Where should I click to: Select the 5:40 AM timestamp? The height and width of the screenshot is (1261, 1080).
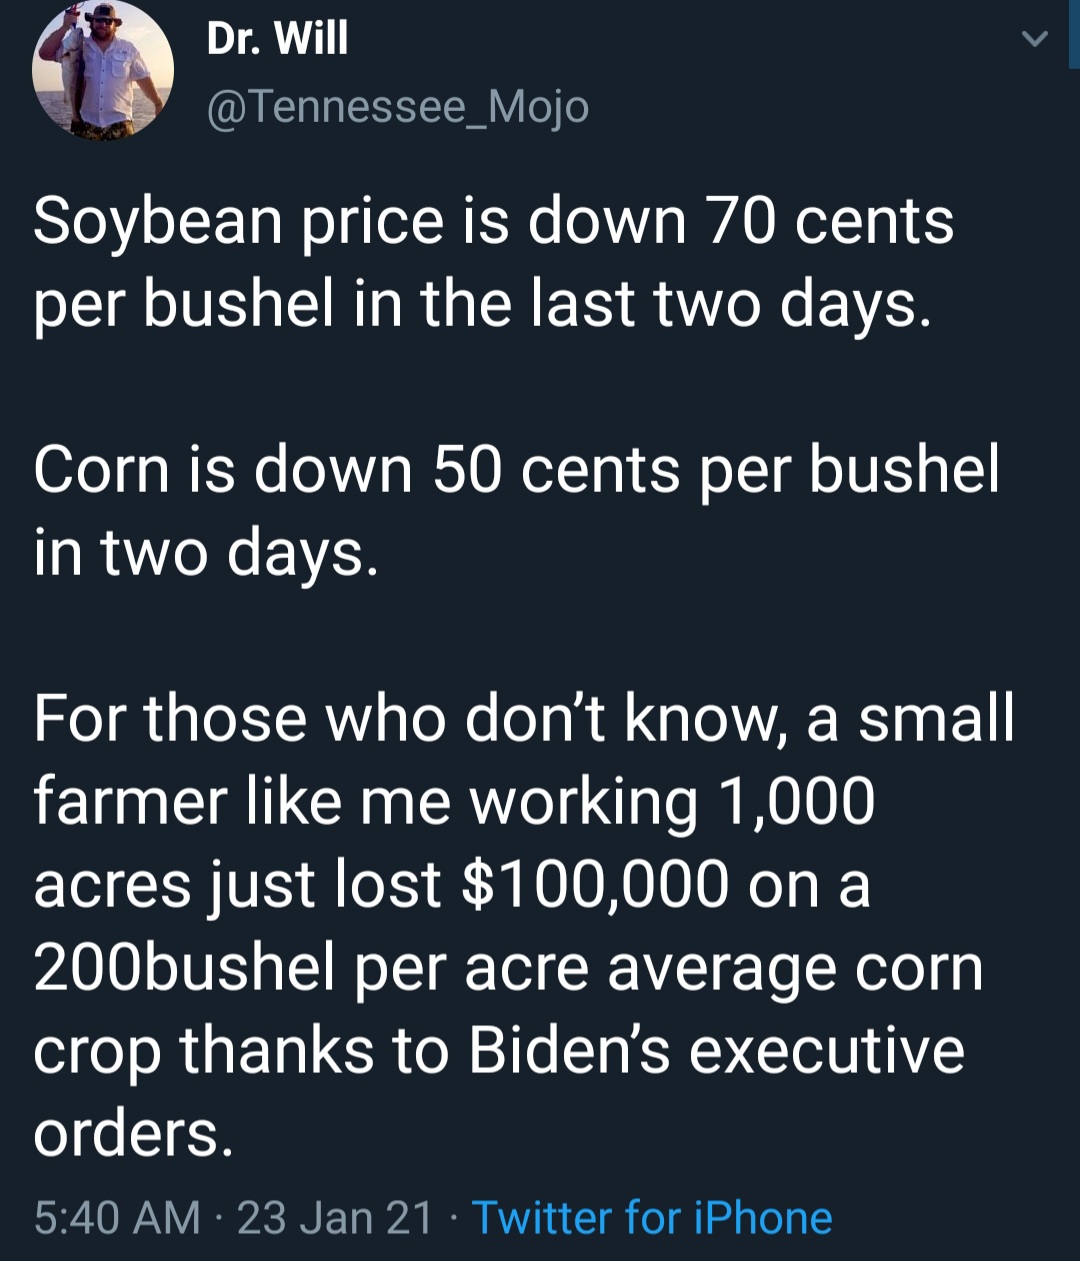(x=117, y=1217)
